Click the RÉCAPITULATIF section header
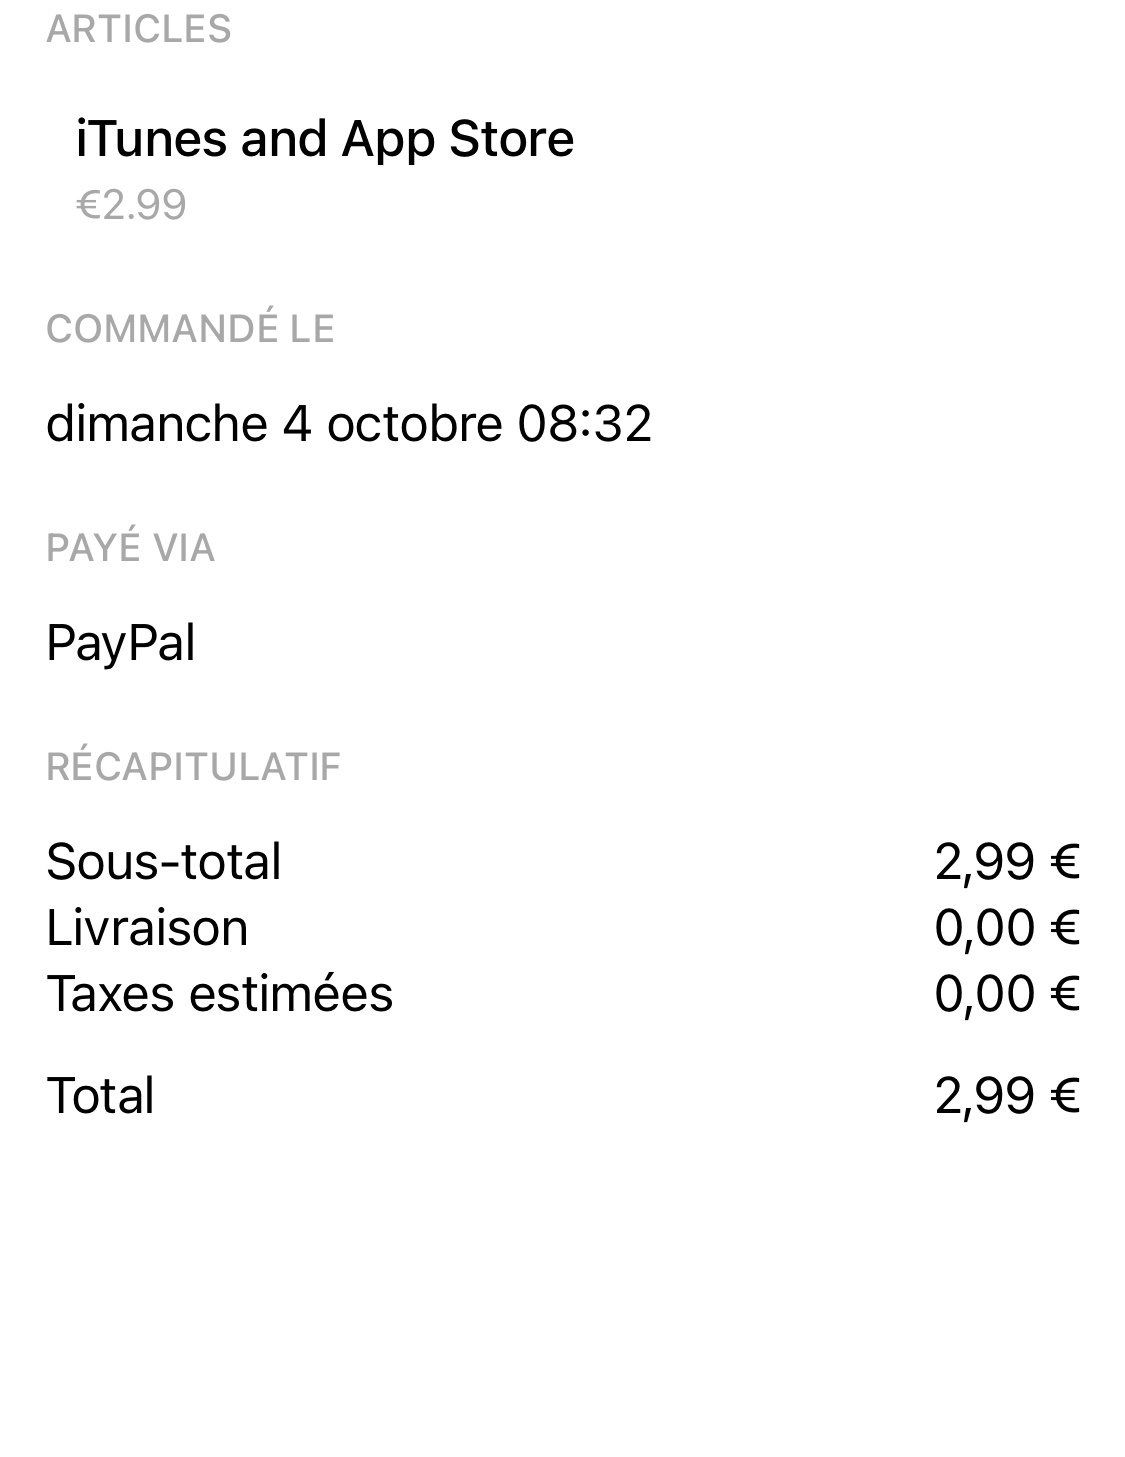 pos(193,767)
